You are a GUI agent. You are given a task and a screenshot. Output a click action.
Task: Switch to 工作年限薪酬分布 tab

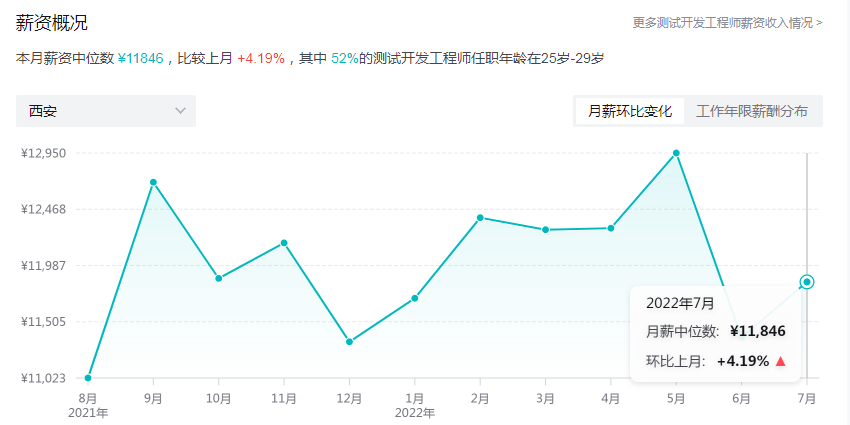pos(752,111)
